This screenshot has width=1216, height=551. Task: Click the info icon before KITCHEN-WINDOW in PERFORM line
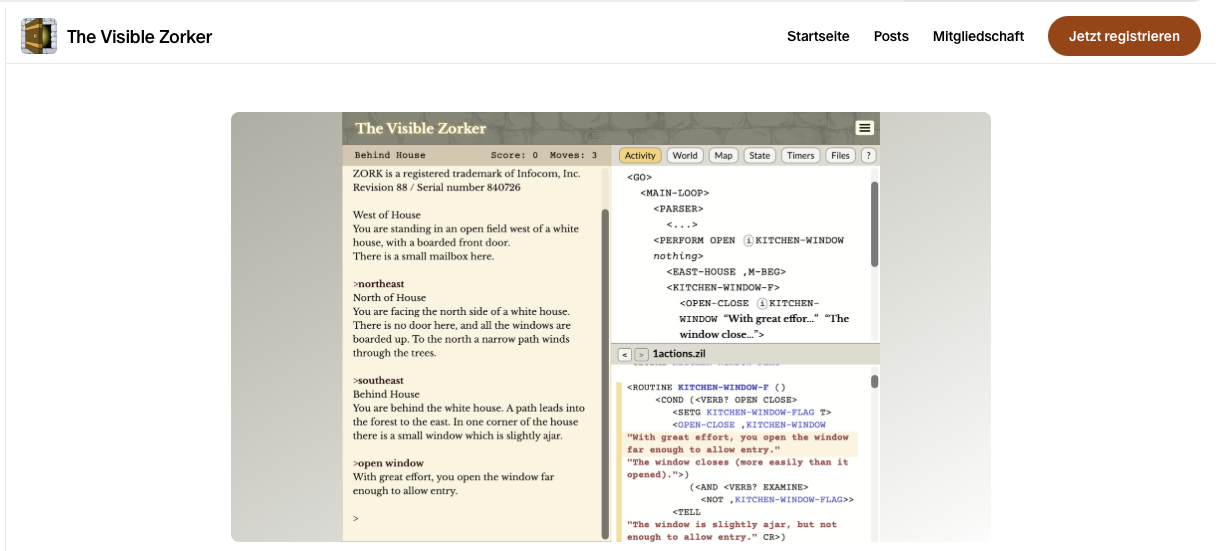[x=747, y=241]
